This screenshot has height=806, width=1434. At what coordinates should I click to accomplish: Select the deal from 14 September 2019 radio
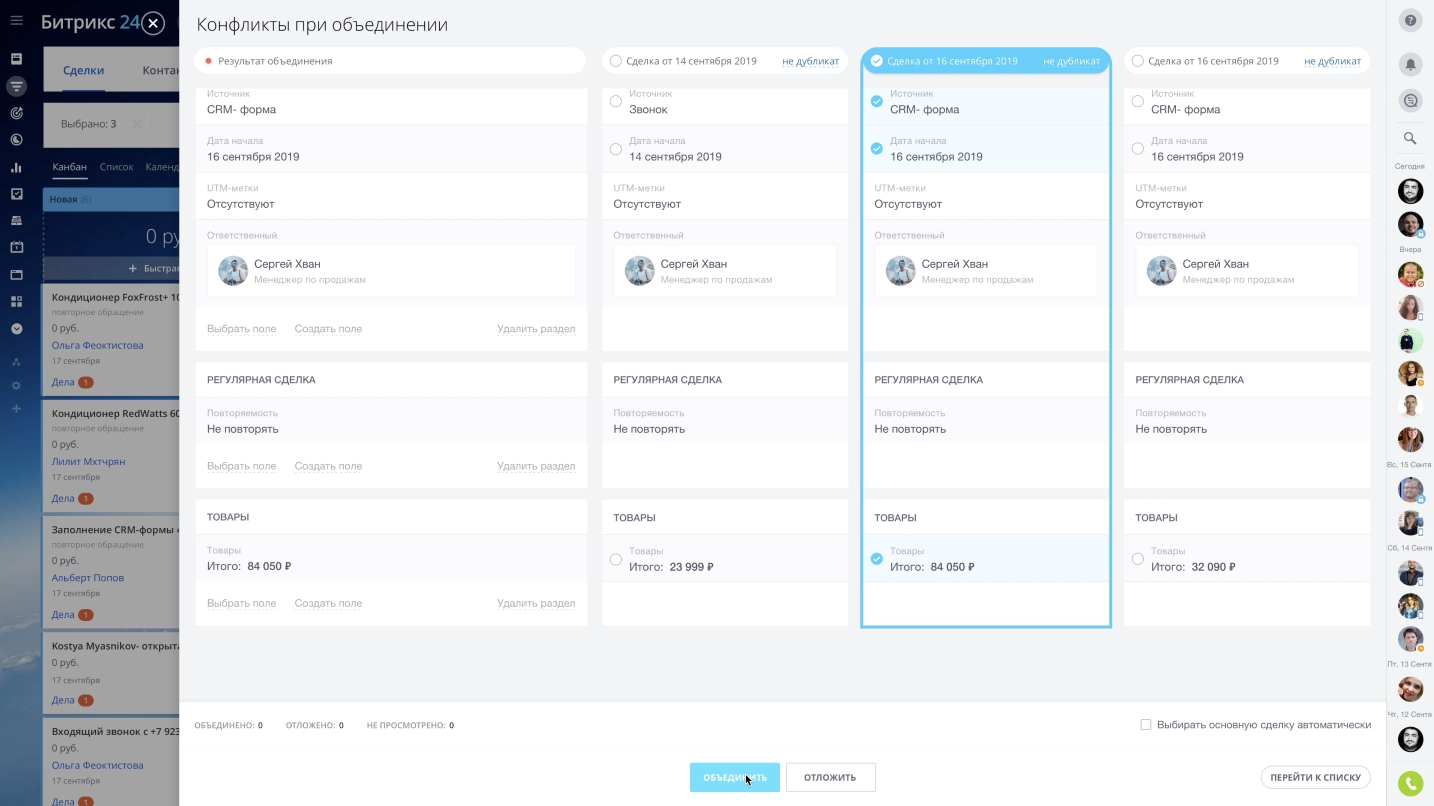point(616,61)
